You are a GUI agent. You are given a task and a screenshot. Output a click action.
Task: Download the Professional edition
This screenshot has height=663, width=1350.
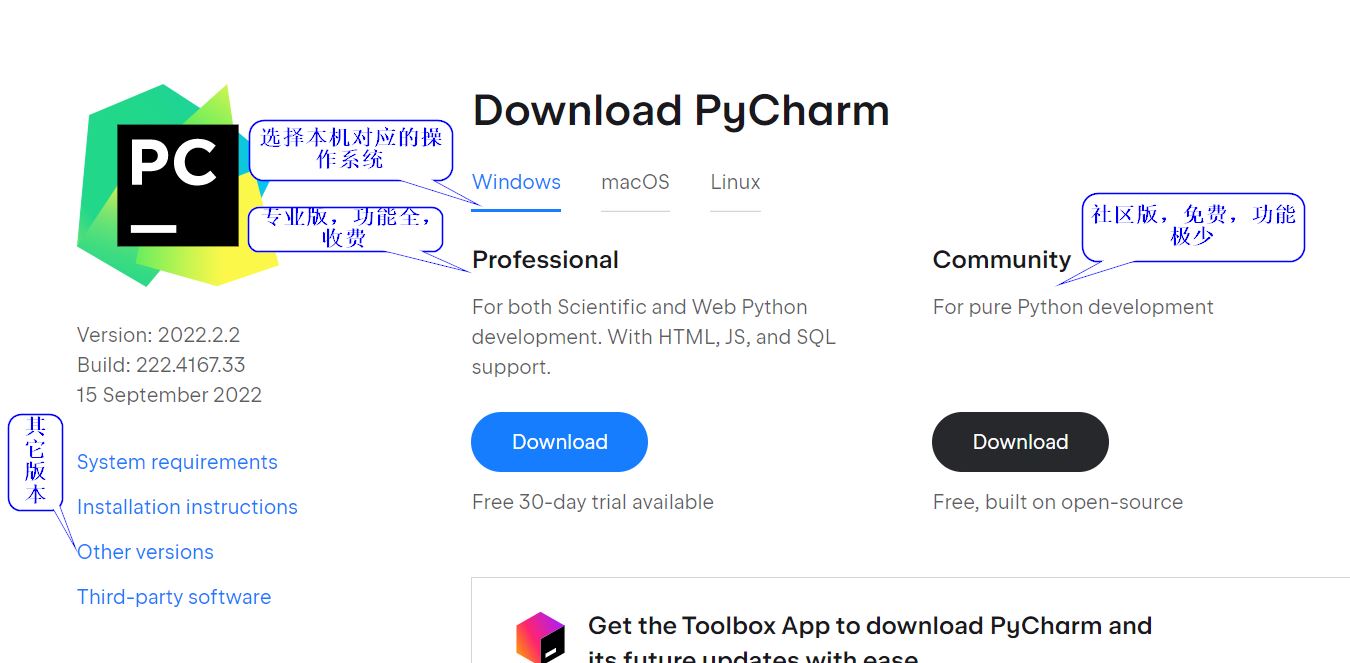click(x=559, y=442)
